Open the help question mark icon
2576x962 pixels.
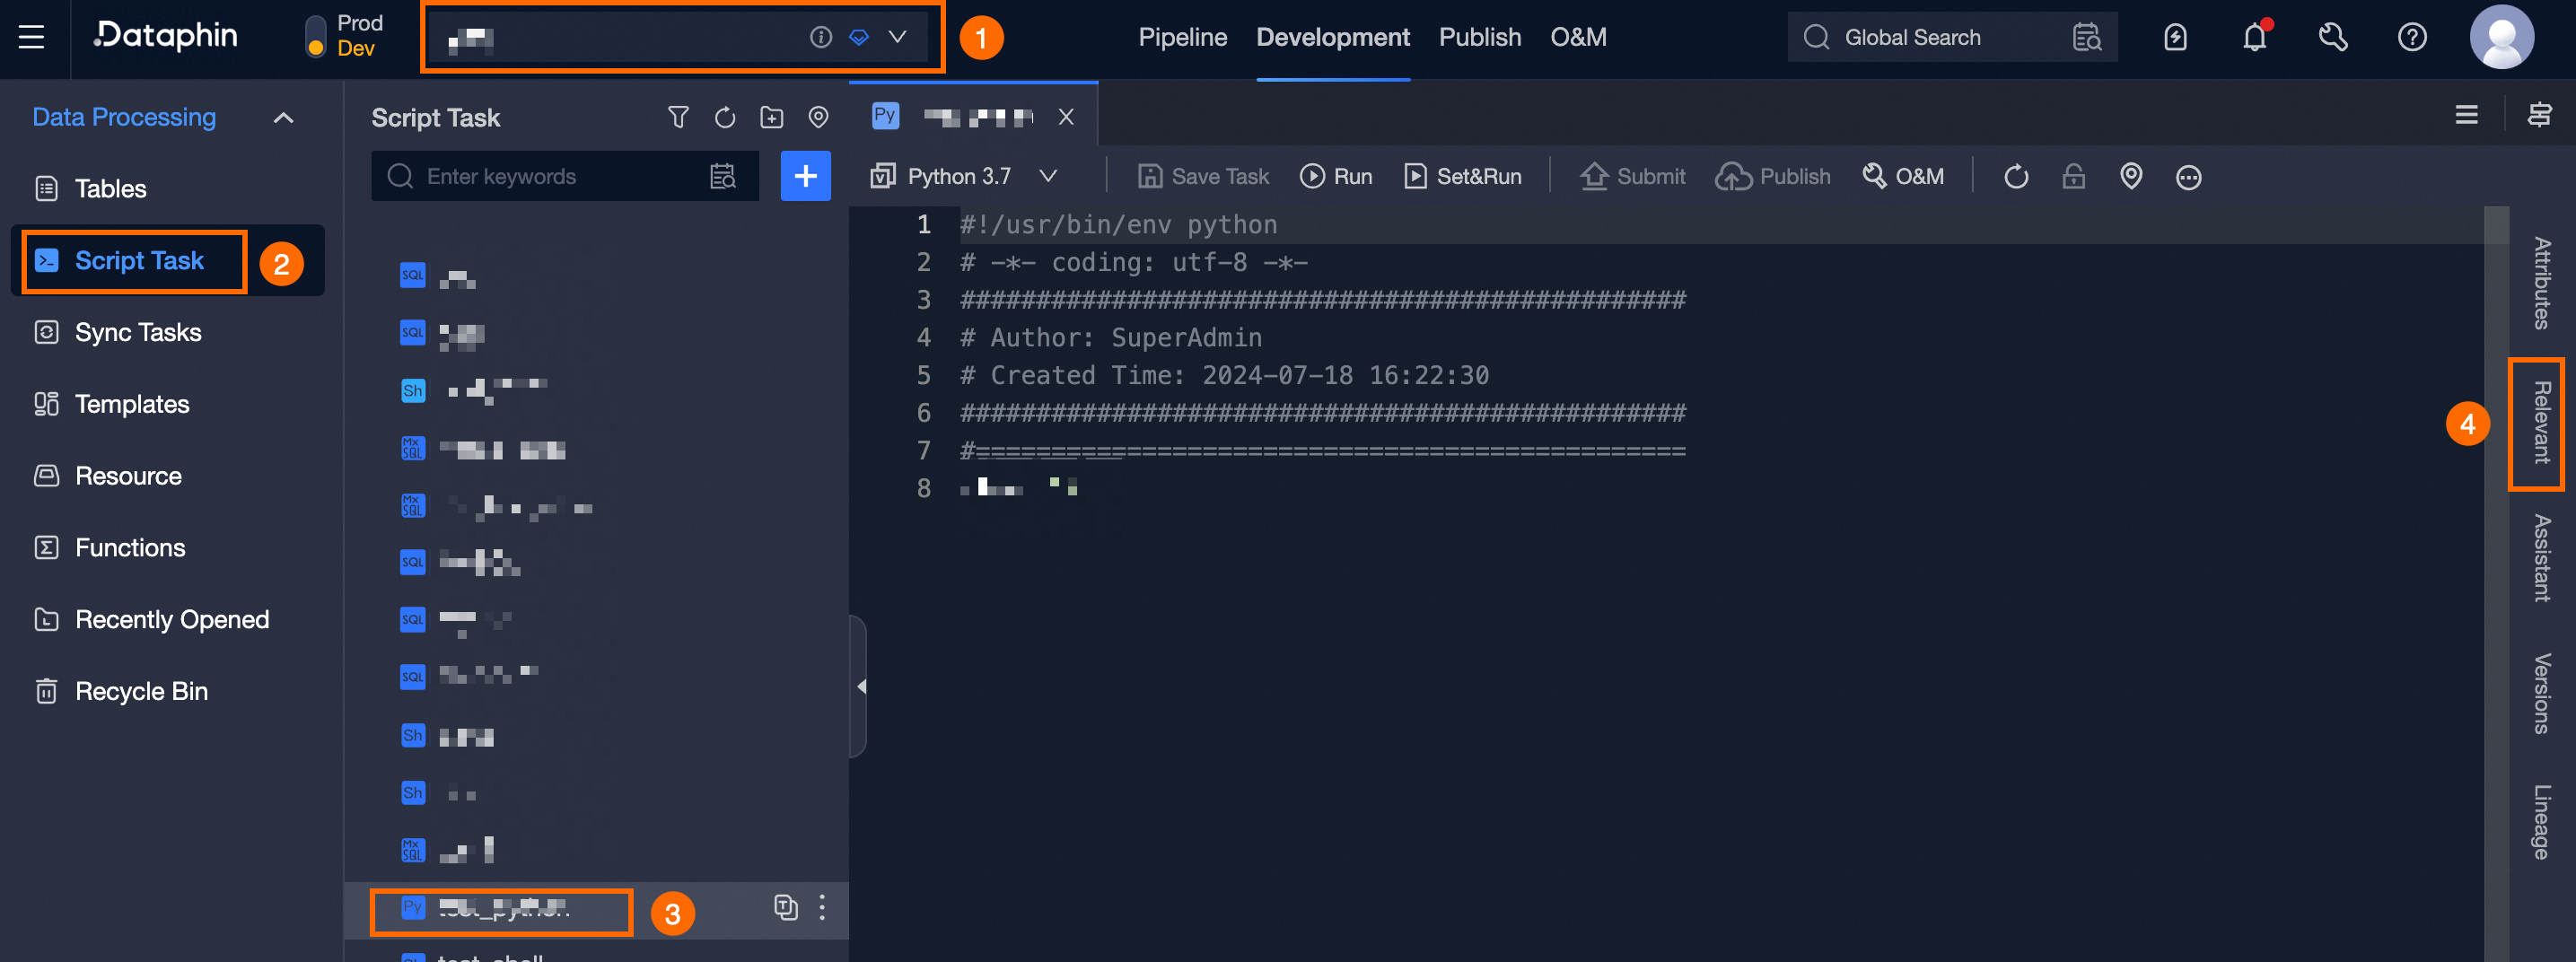pos(2412,37)
